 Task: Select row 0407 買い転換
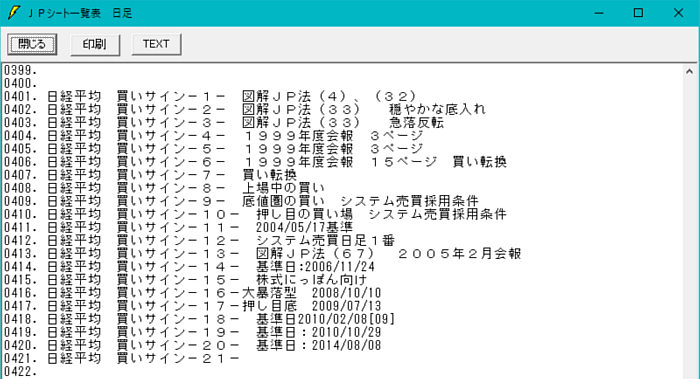150,175
